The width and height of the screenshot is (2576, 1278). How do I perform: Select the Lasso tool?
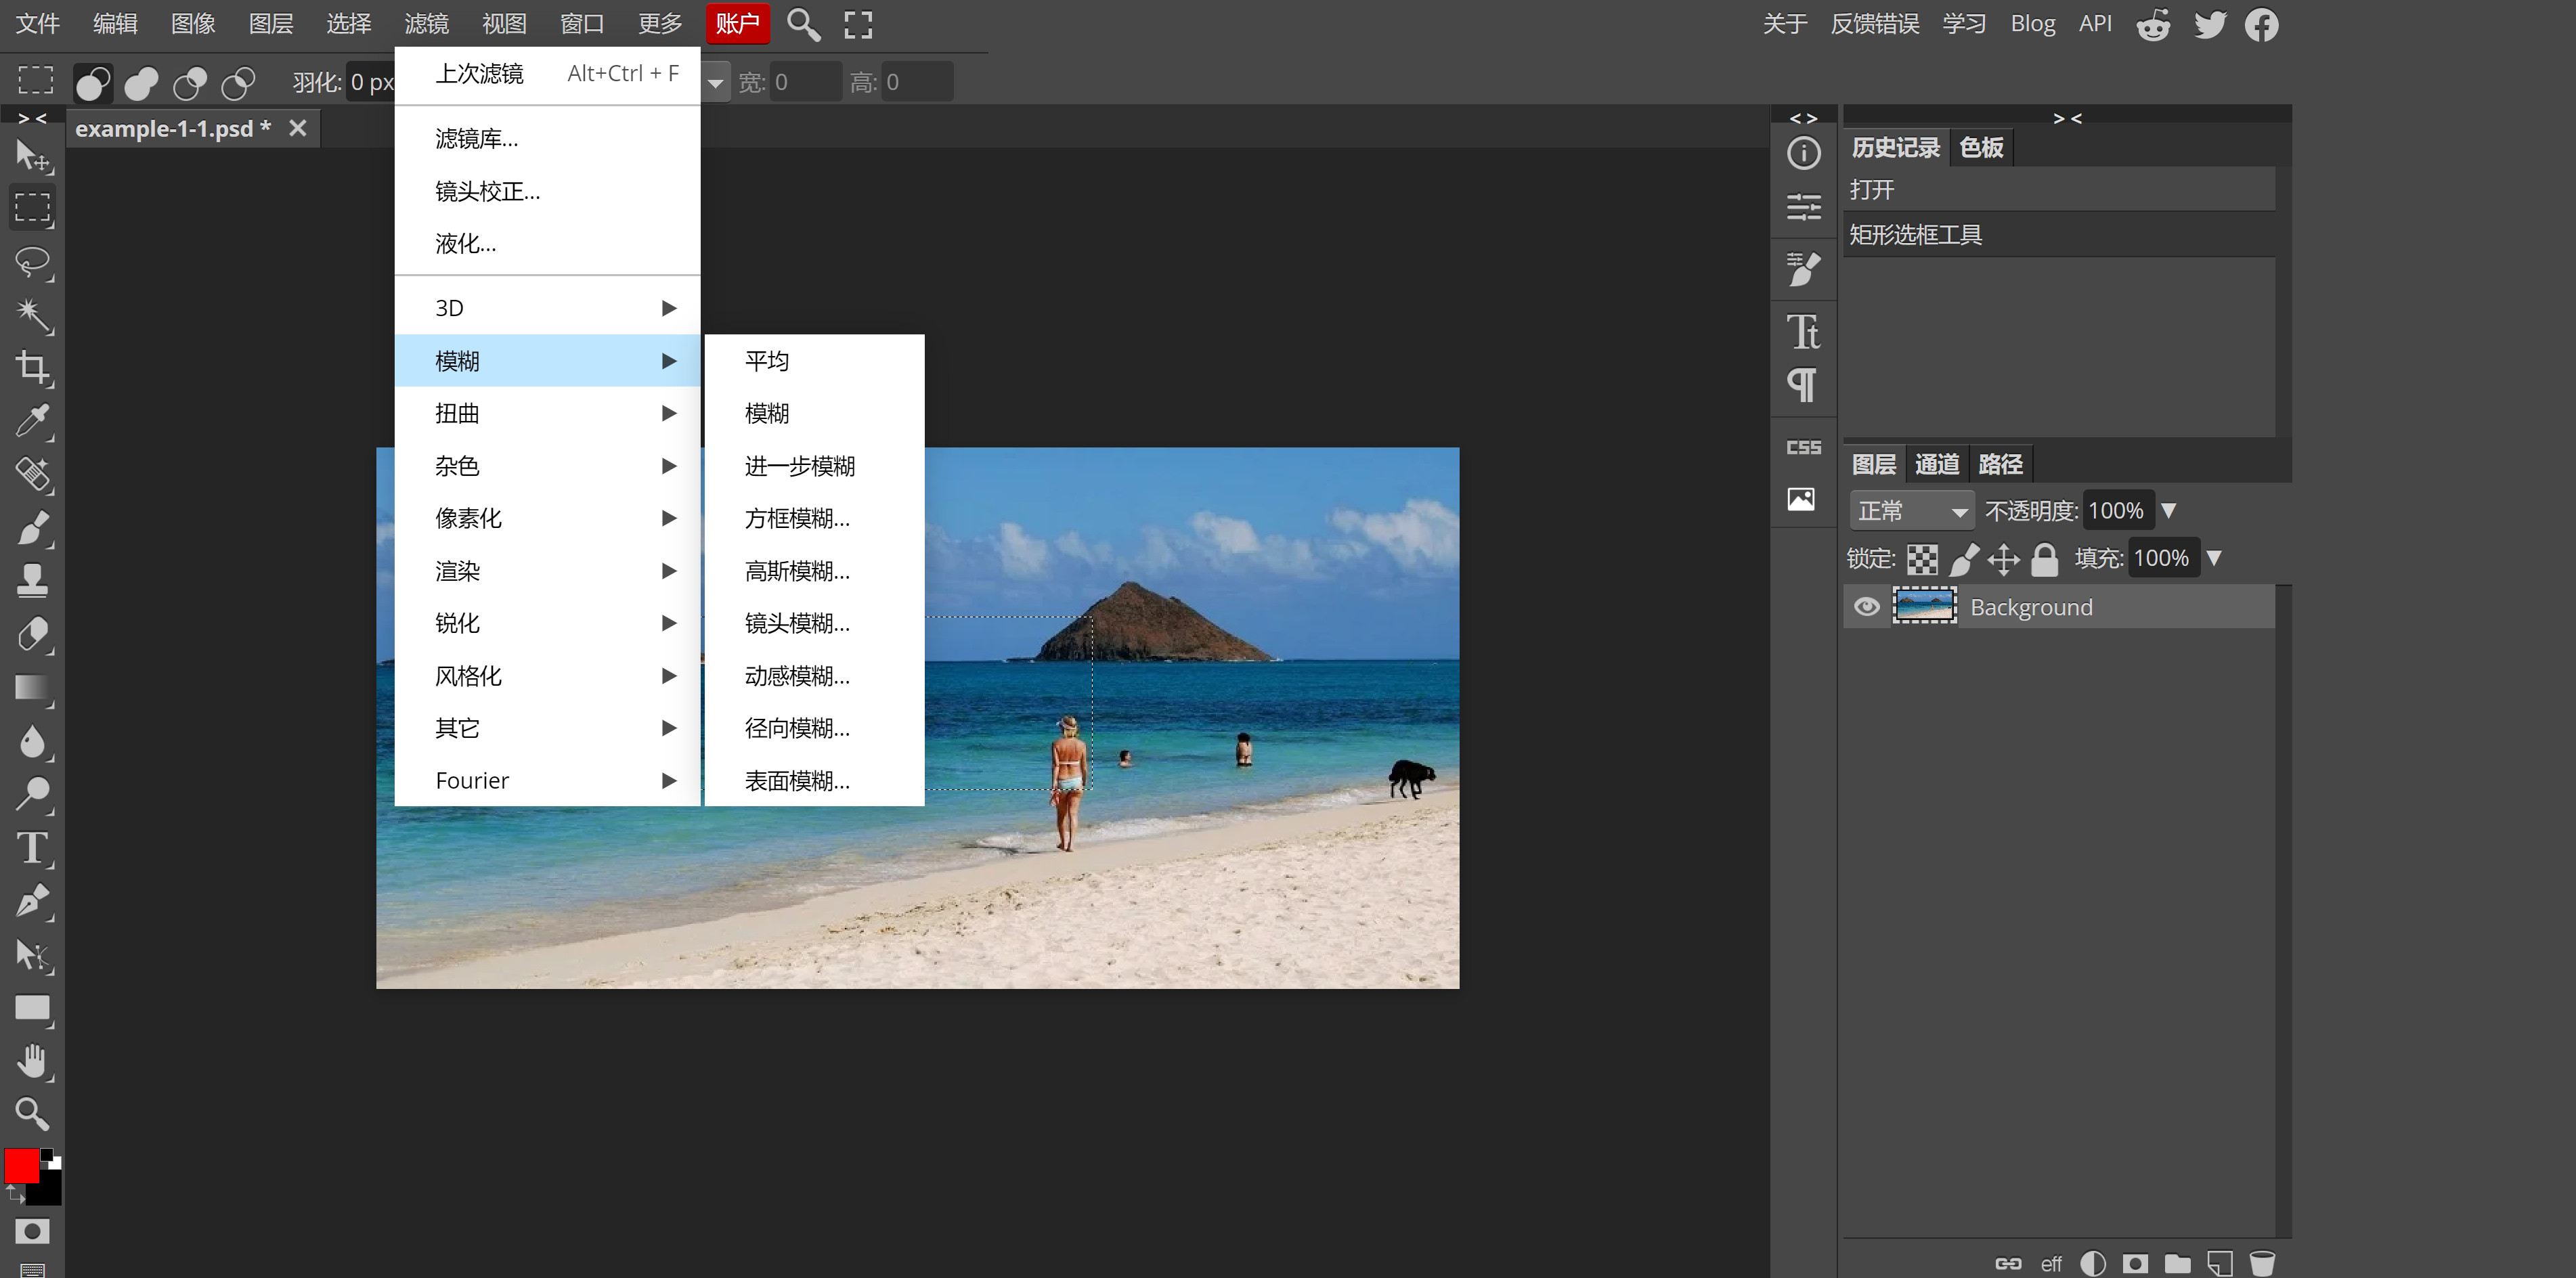point(32,262)
